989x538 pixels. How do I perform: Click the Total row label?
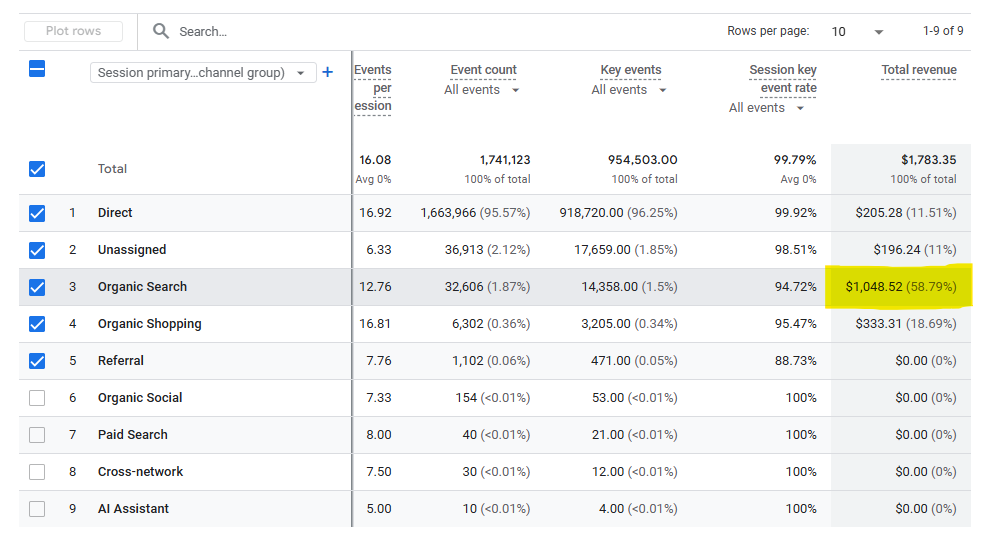[x=112, y=169]
